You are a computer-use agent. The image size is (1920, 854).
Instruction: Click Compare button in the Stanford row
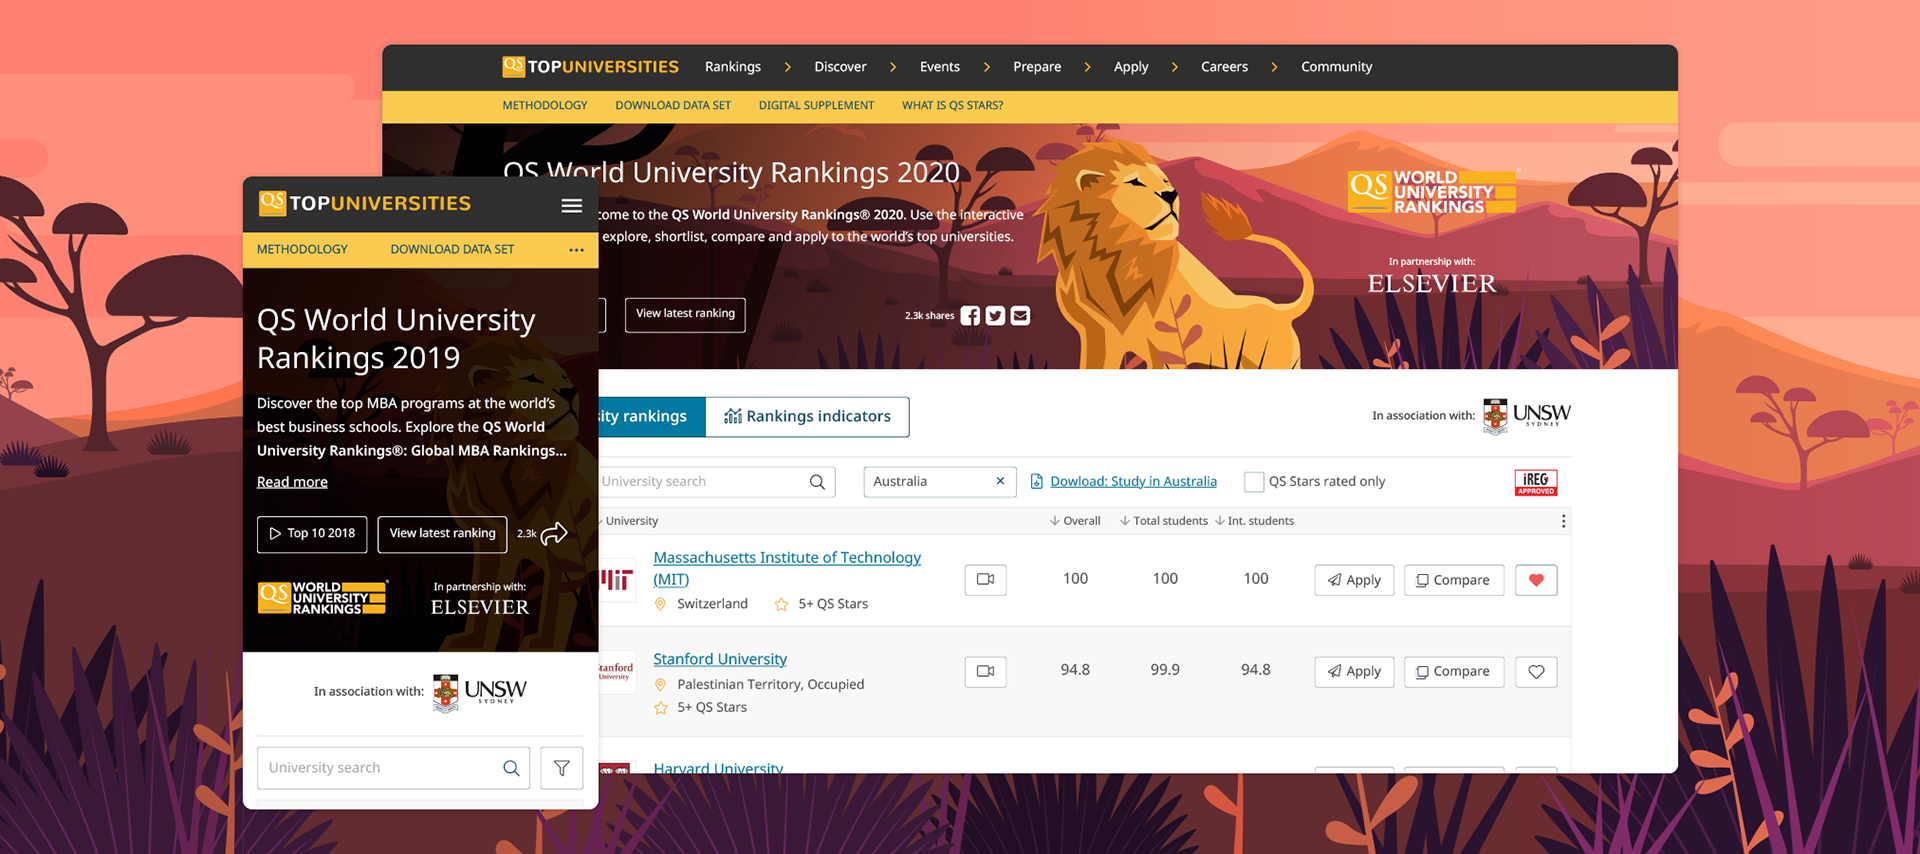(1454, 671)
